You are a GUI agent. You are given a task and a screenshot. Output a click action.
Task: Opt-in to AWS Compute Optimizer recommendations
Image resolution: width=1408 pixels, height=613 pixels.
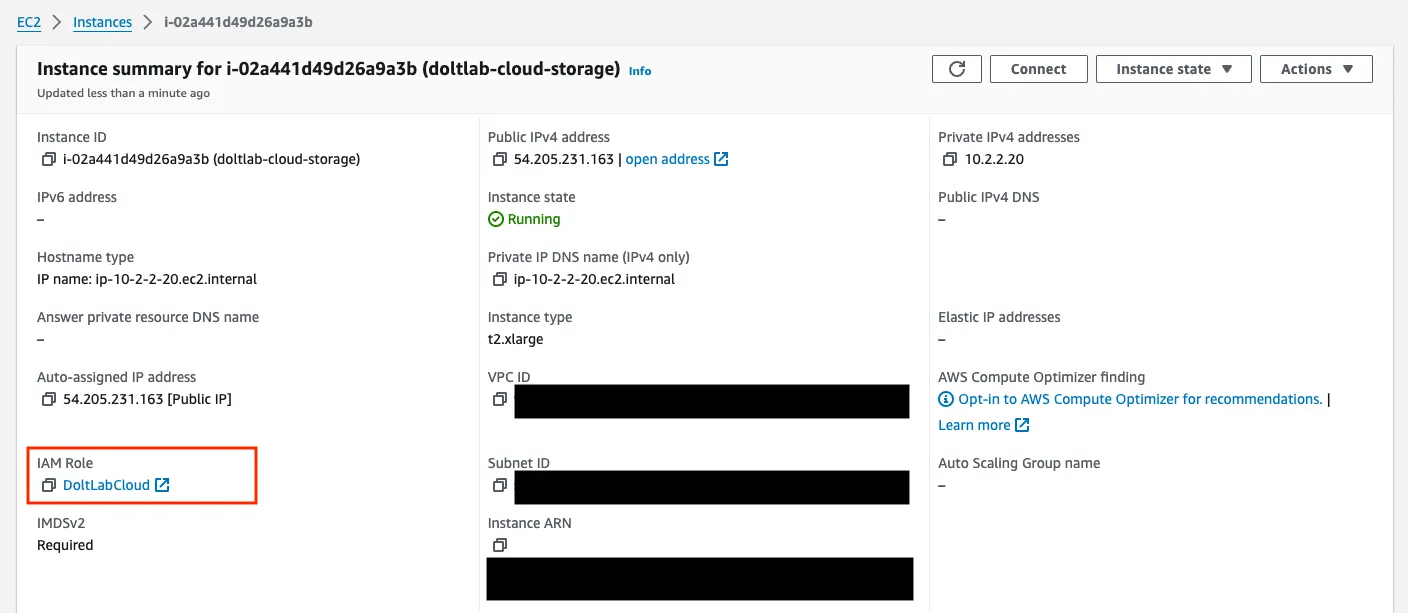click(1139, 399)
